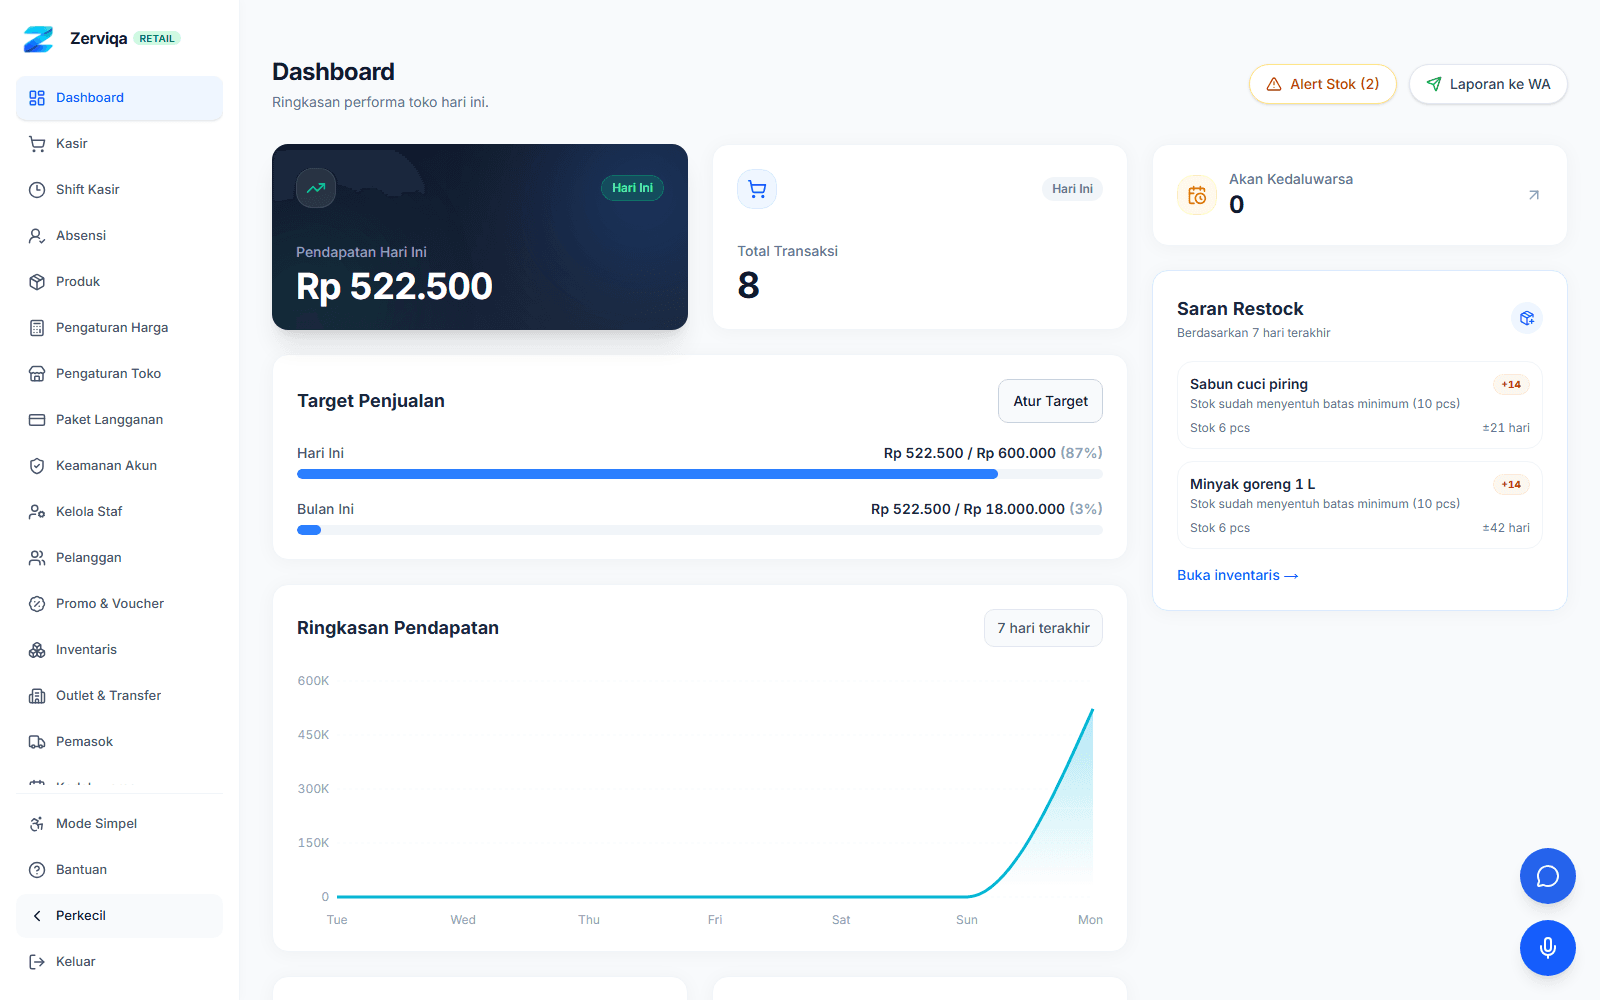Click the Bantuan help icon
This screenshot has width=1600, height=1000.
coord(37,870)
